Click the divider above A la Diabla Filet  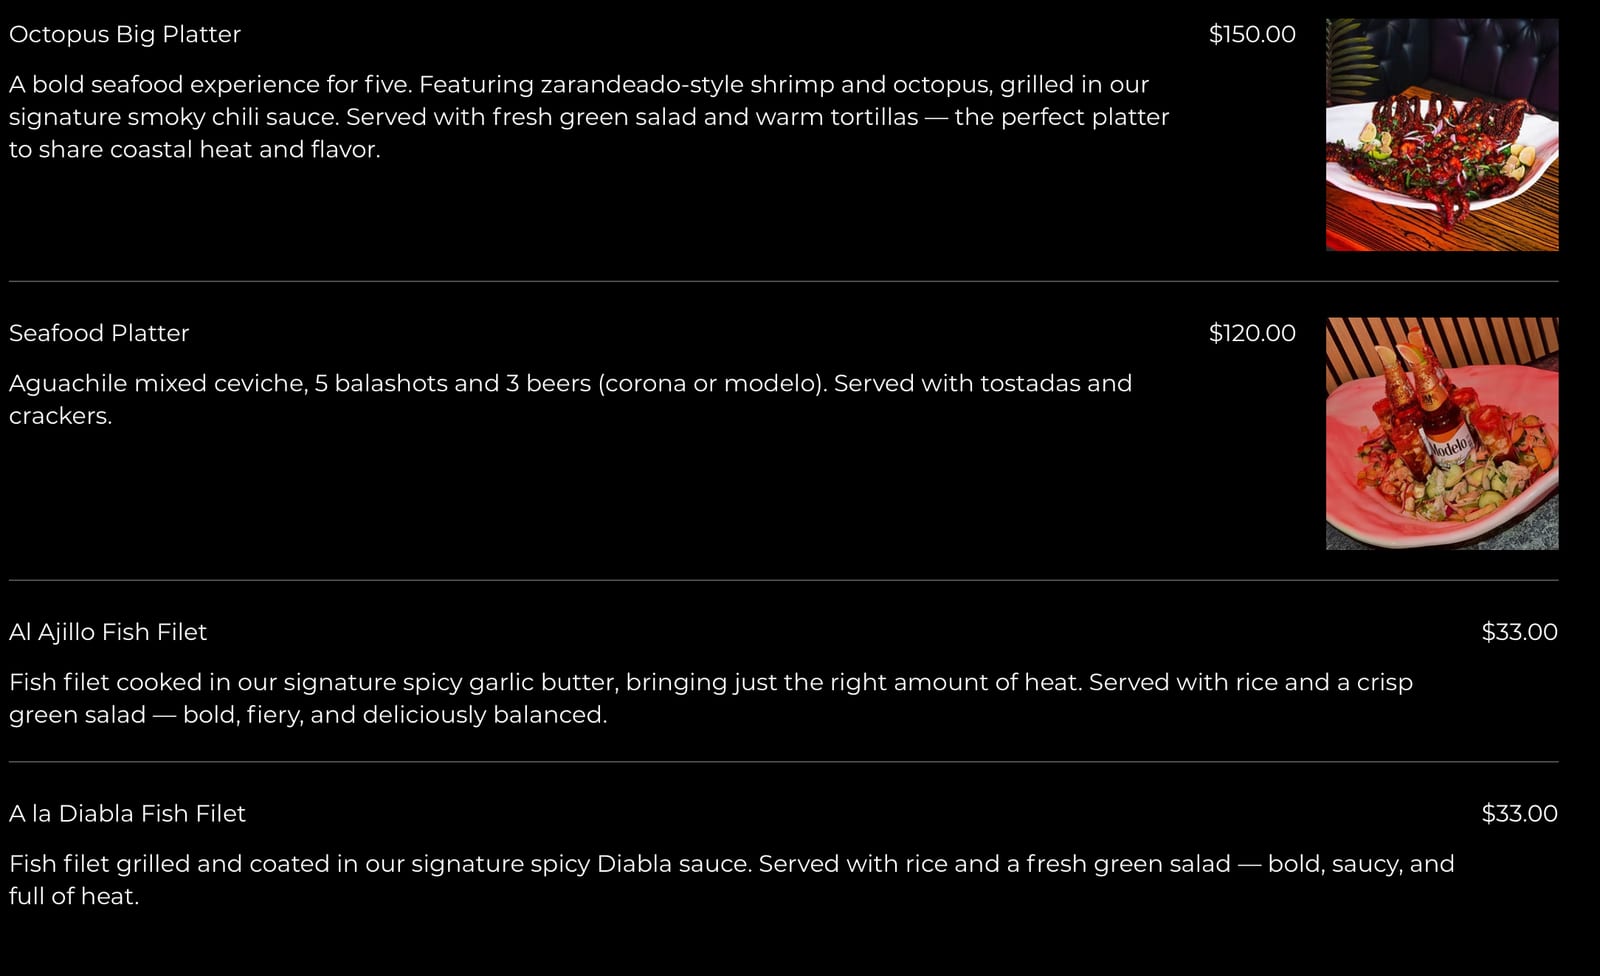(784, 762)
